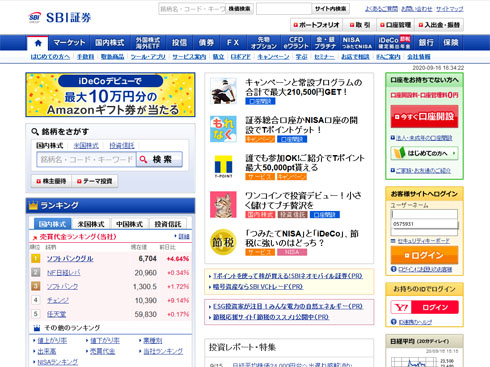Focus the ユーザーネーム input field
This screenshot has width=490, height=367.
click(x=424, y=214)
